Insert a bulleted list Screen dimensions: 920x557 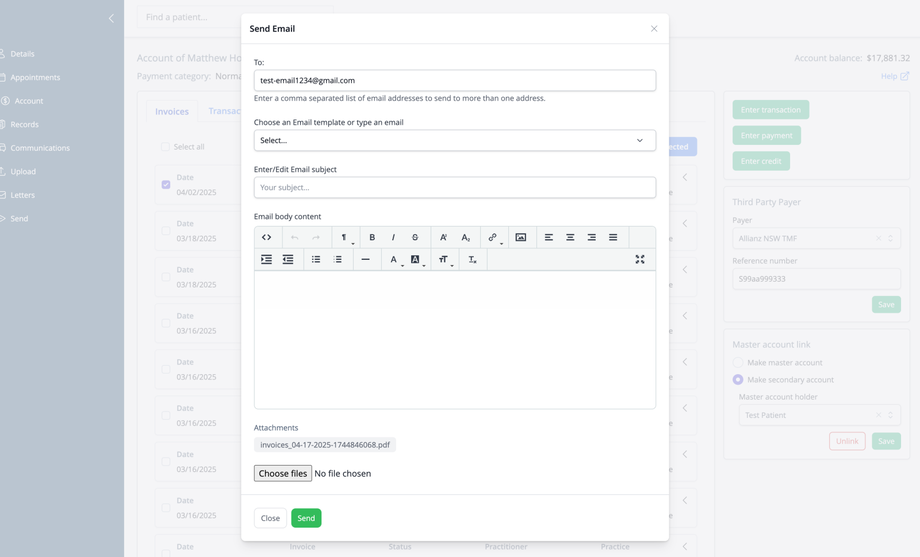click(316, 259)
